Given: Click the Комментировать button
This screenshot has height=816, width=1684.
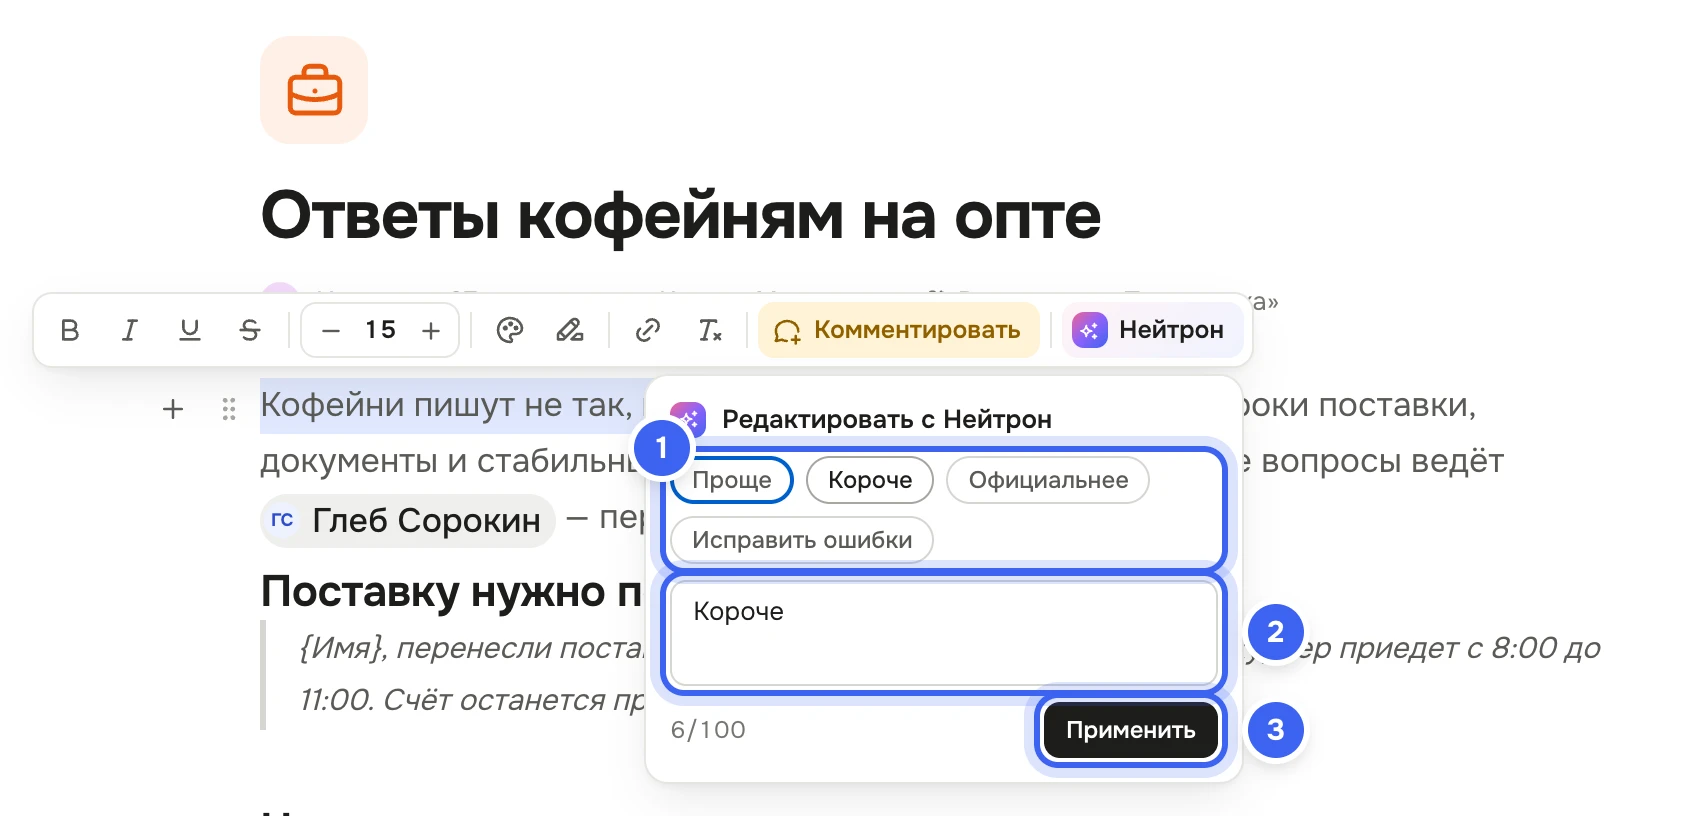Looking at the screenshot, I should pyautogui.click(x=898, y=330).
